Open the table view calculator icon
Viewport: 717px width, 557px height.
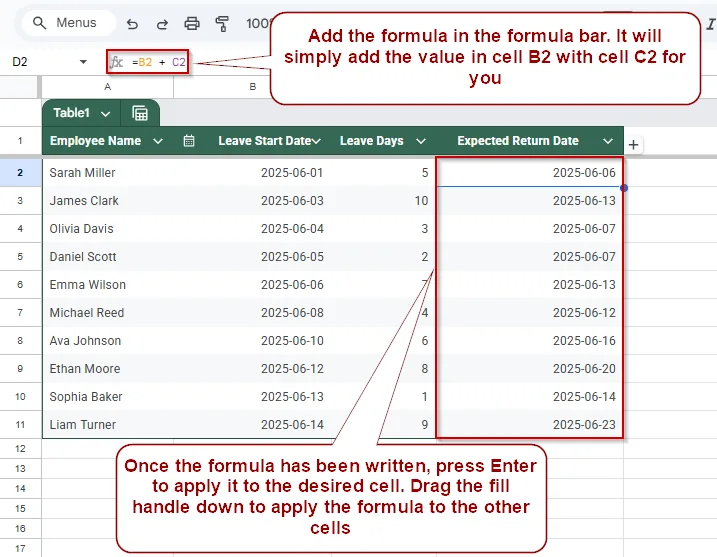tap(140, 113)
